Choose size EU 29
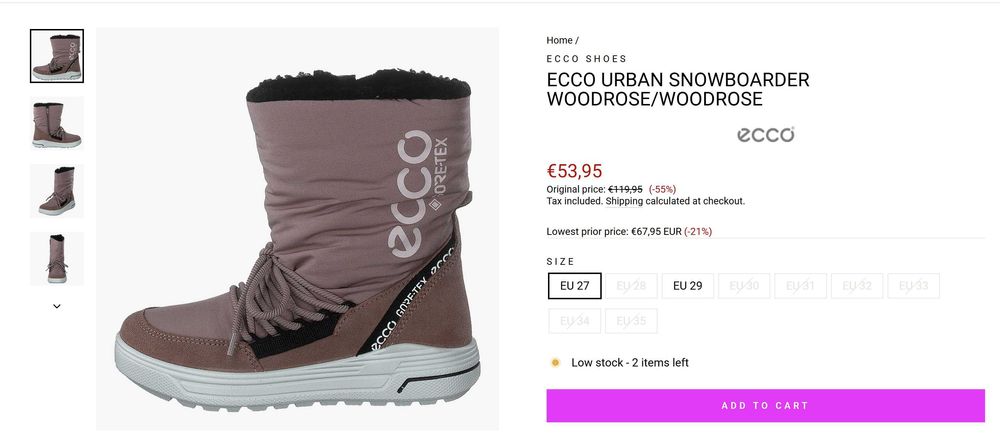 (687, 286)
